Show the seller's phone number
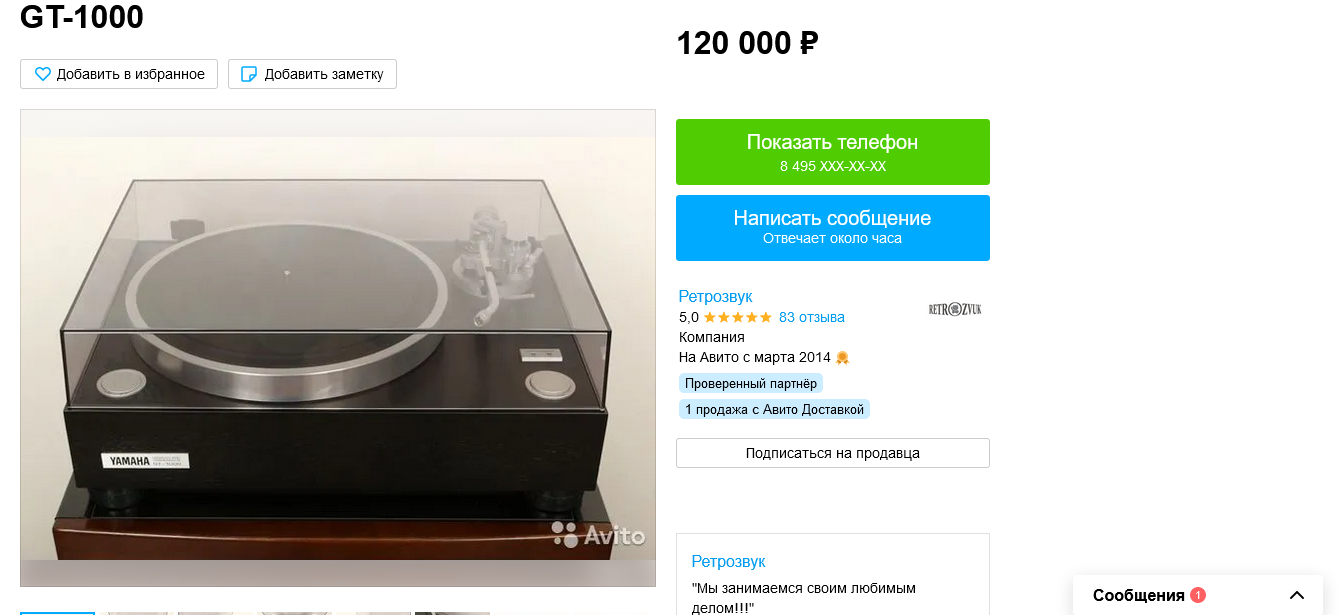Image resolution: width=1343 pixels, height=615 pixels. 833,152
